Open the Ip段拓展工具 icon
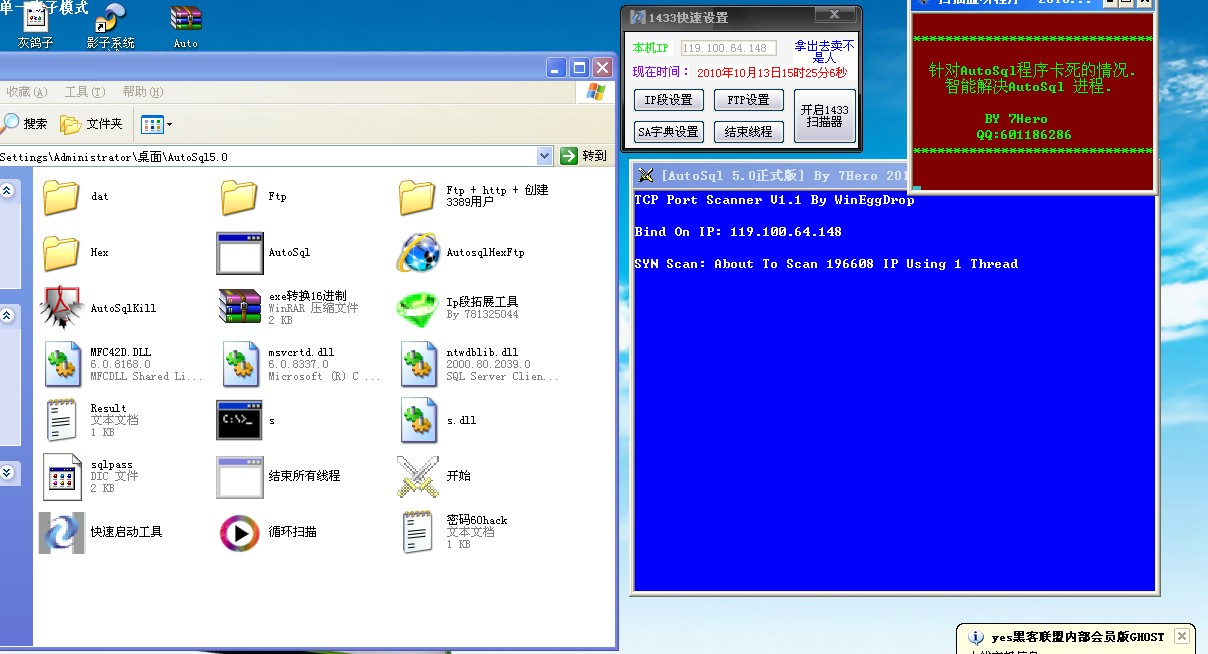Screen dimensions: 1208x654 click(x=418, y=309)
